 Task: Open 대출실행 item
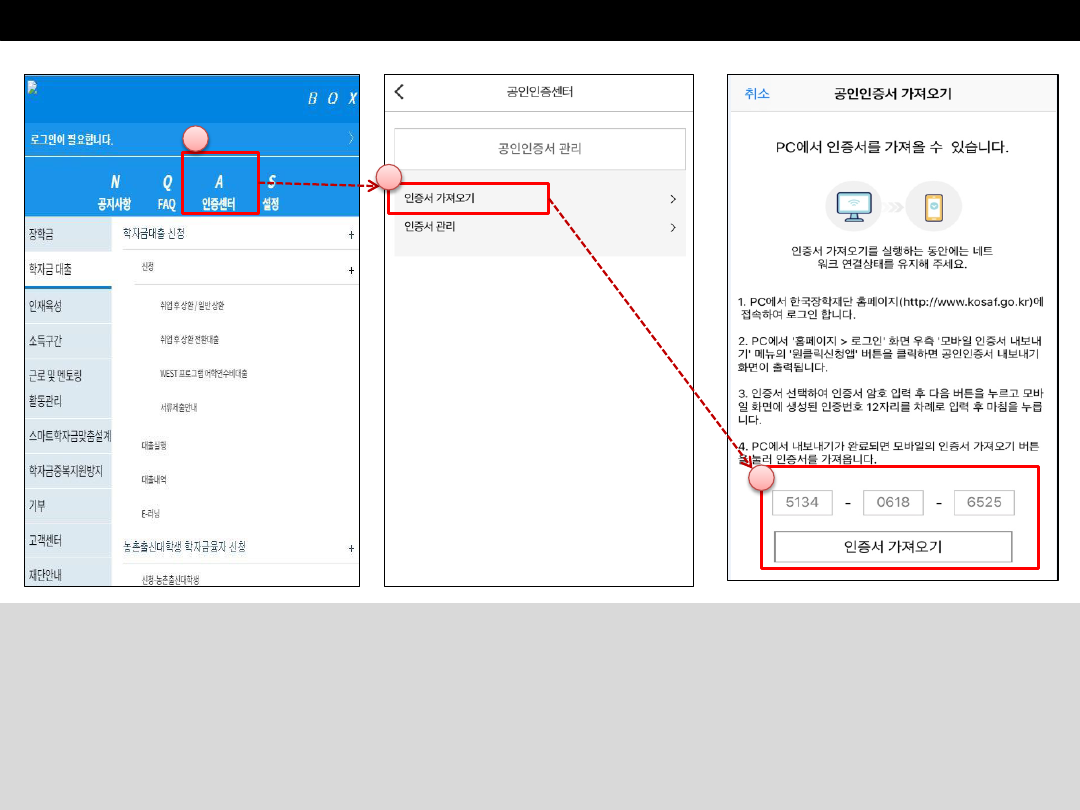click(x=154, y=446)
